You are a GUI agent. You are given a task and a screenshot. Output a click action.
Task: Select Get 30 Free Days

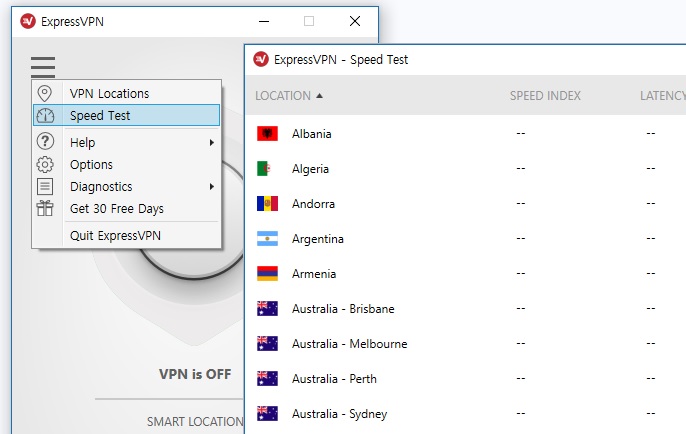point(126,208)
